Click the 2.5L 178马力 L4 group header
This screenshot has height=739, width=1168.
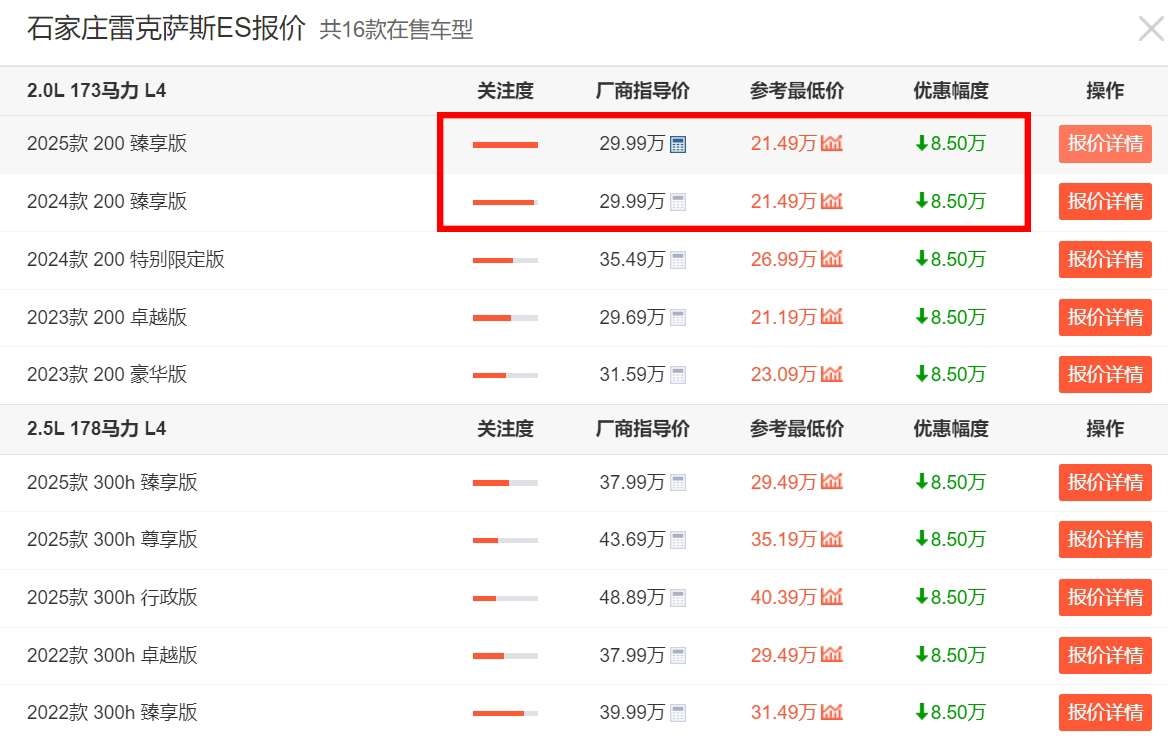pyautogui.click(x=97, y=429)
